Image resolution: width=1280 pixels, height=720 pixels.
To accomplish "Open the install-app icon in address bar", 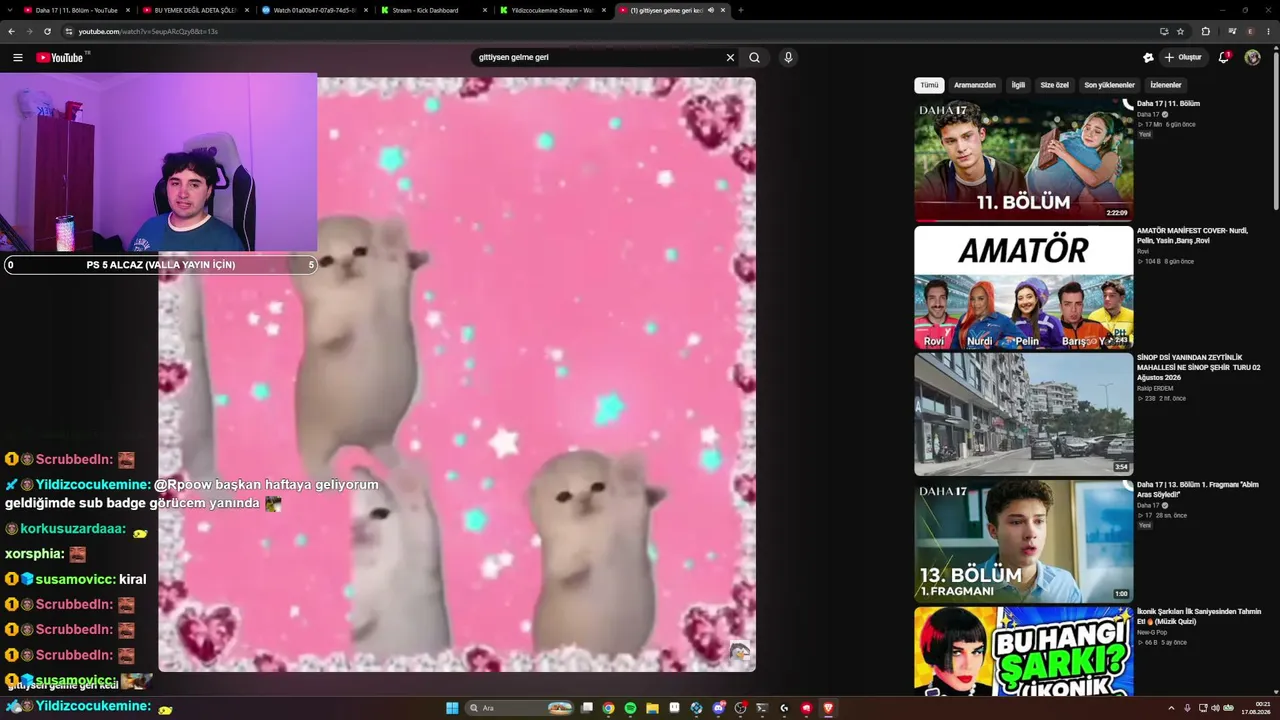I will click(x=1164, y=31).
